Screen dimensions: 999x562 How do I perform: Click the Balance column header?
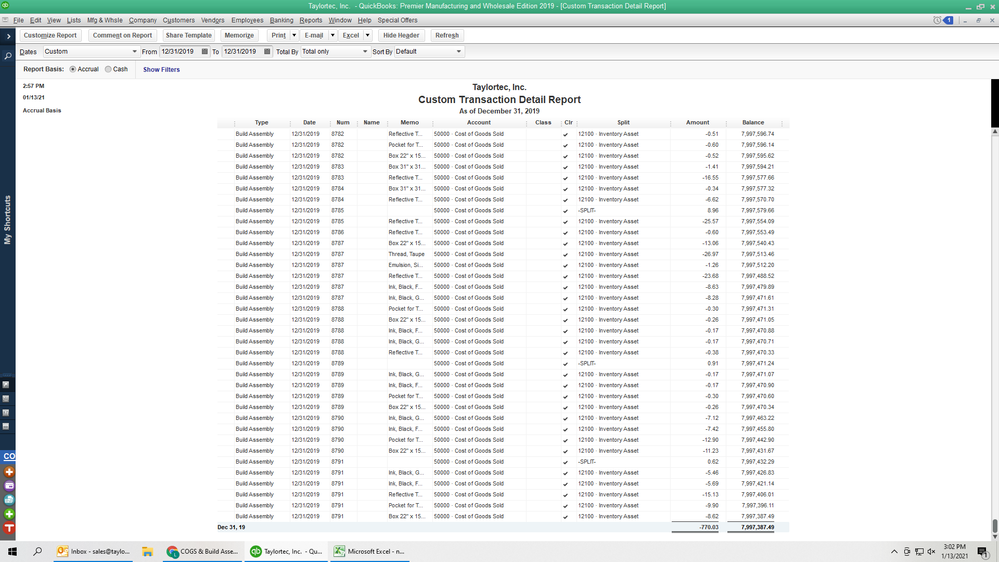pyautogui.click(x=753, y=122)
